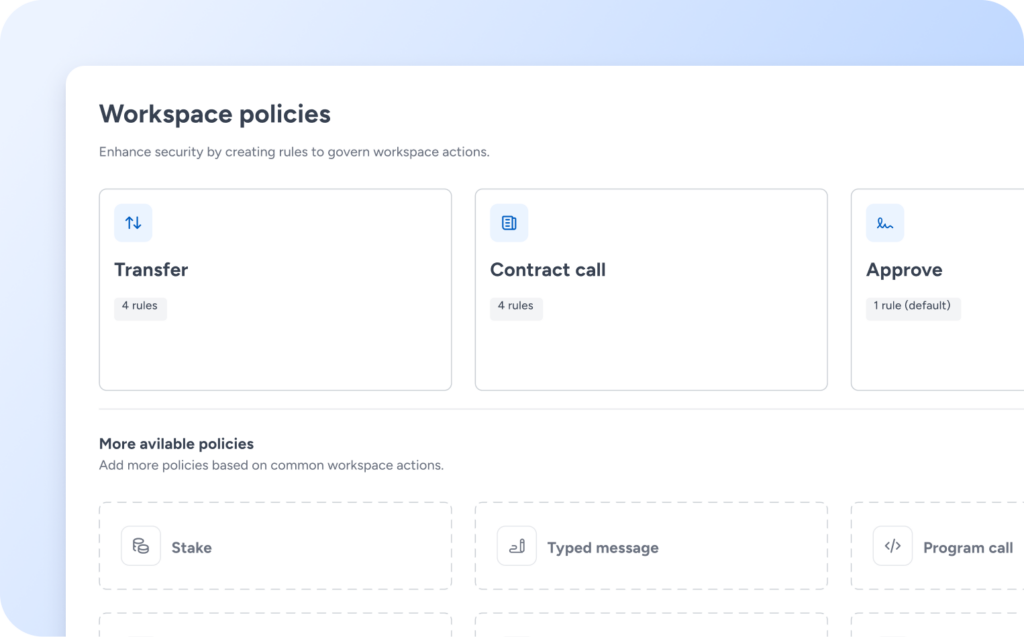Viewport: 1024px width, 637px height.
Task: Click the "Enhance security by creating rules" description
Action: coord(294,153)
